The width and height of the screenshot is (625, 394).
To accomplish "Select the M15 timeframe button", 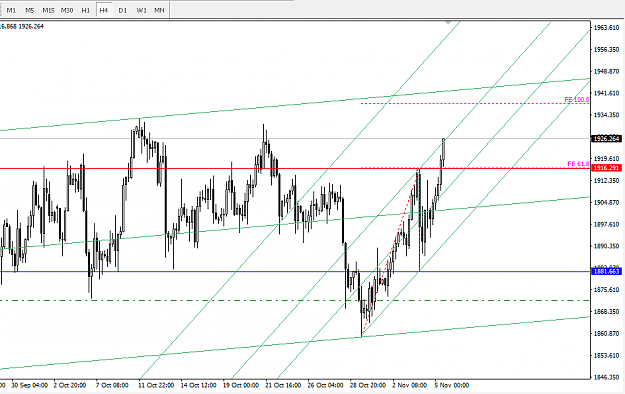I will [x=48, y=10].
